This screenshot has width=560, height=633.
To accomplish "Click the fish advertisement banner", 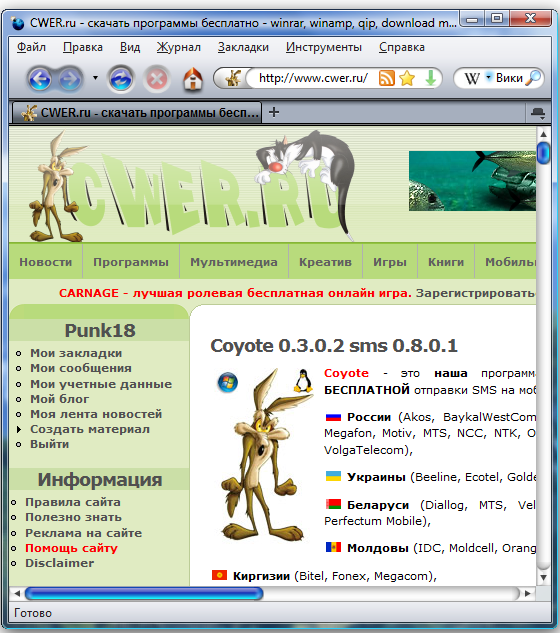I will (472, 181).
